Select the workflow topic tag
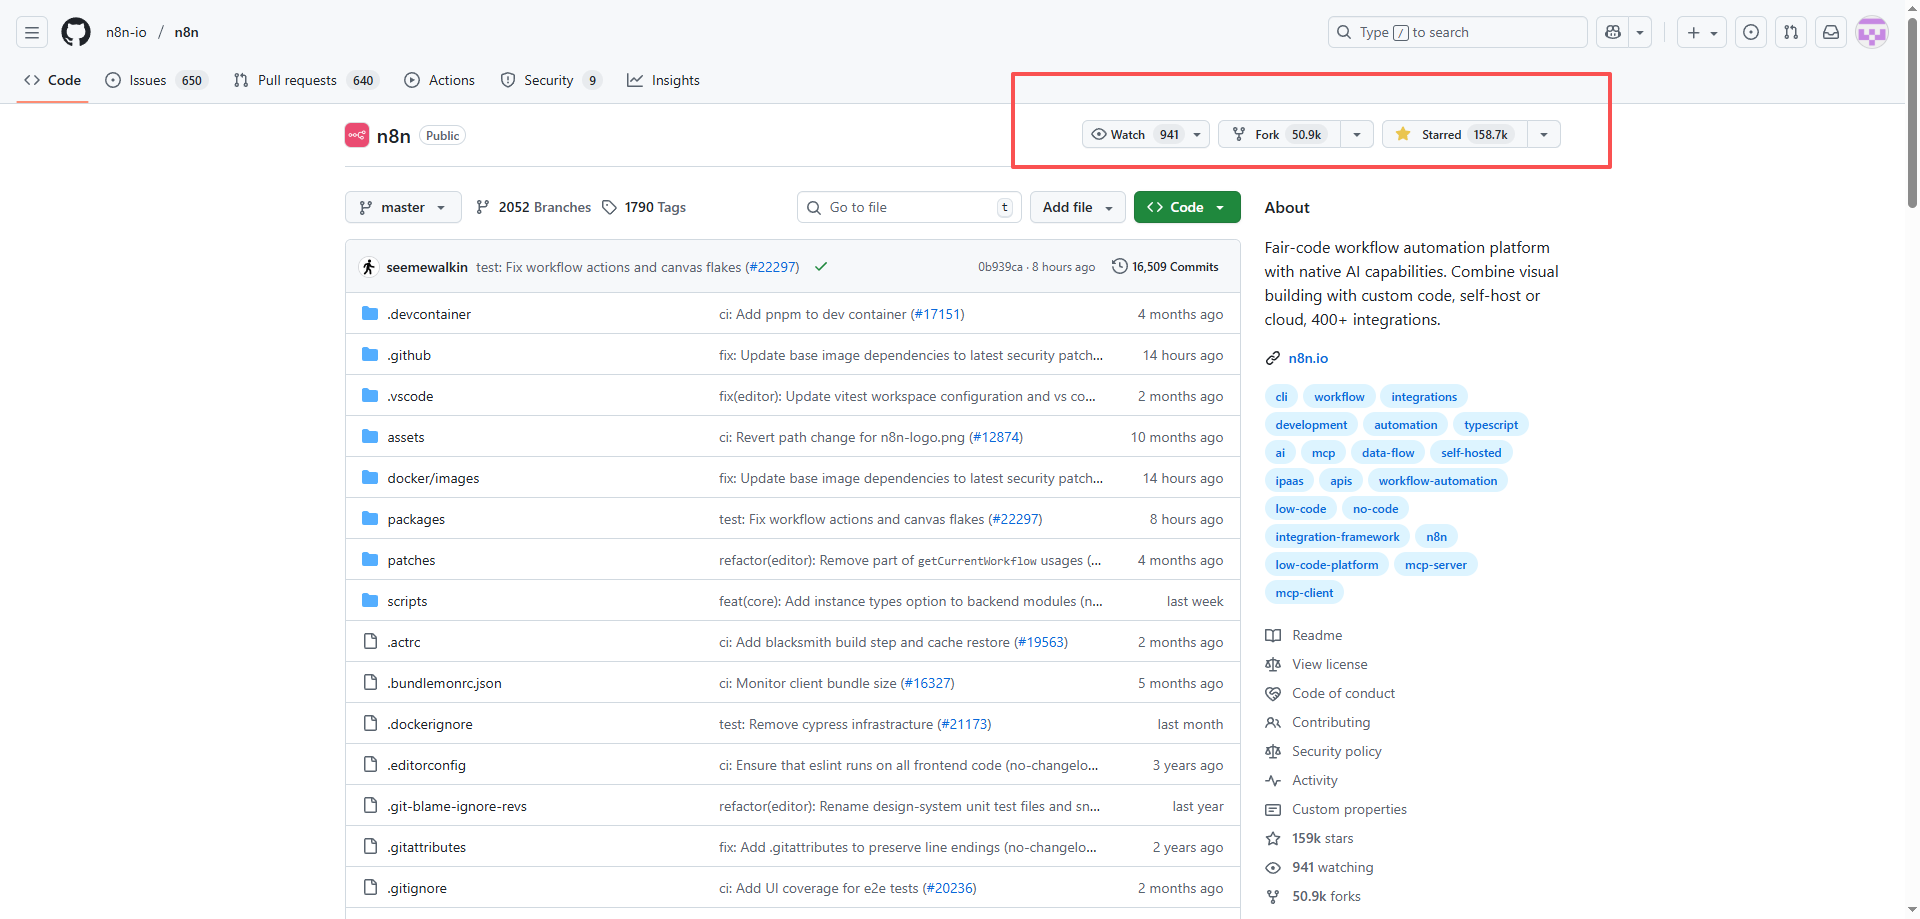 coord(1339,396)
